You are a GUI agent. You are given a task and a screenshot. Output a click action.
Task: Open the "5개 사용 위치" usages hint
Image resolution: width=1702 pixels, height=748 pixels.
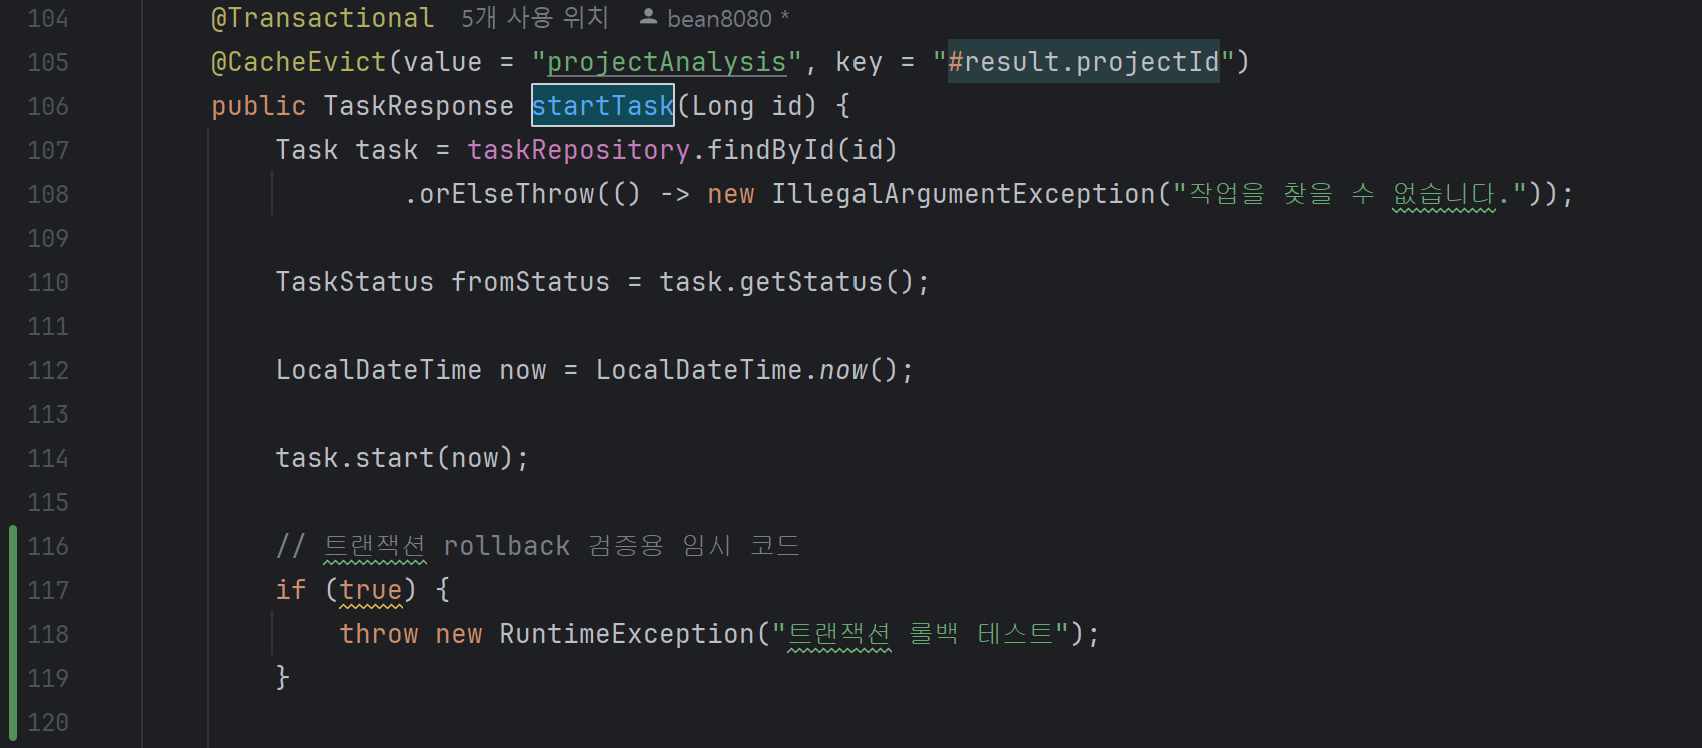click(535, 18)
